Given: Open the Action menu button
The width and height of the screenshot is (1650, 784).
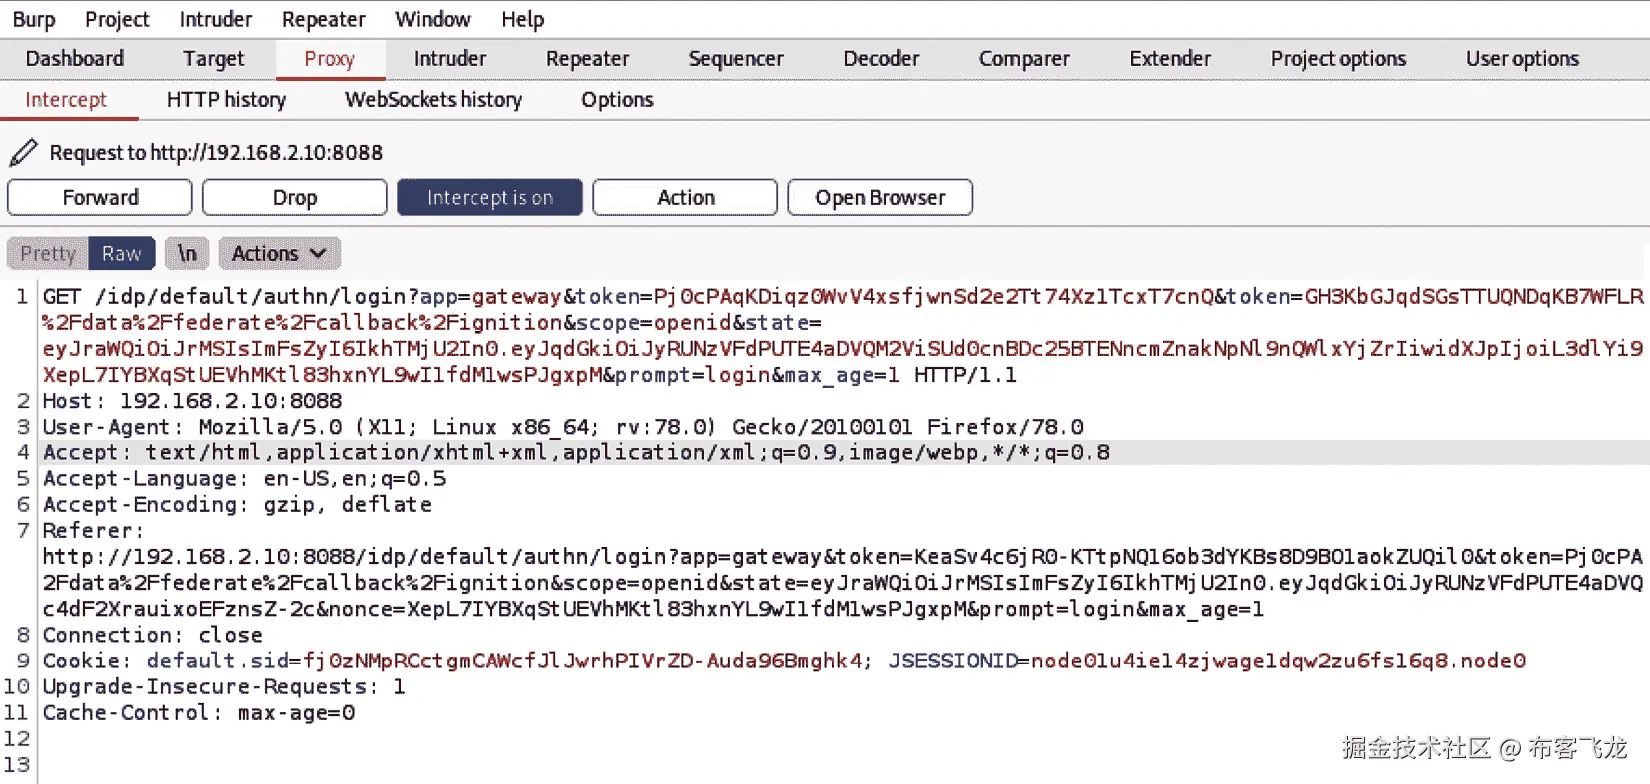Looking at the screenshot, I should point(685,197).
